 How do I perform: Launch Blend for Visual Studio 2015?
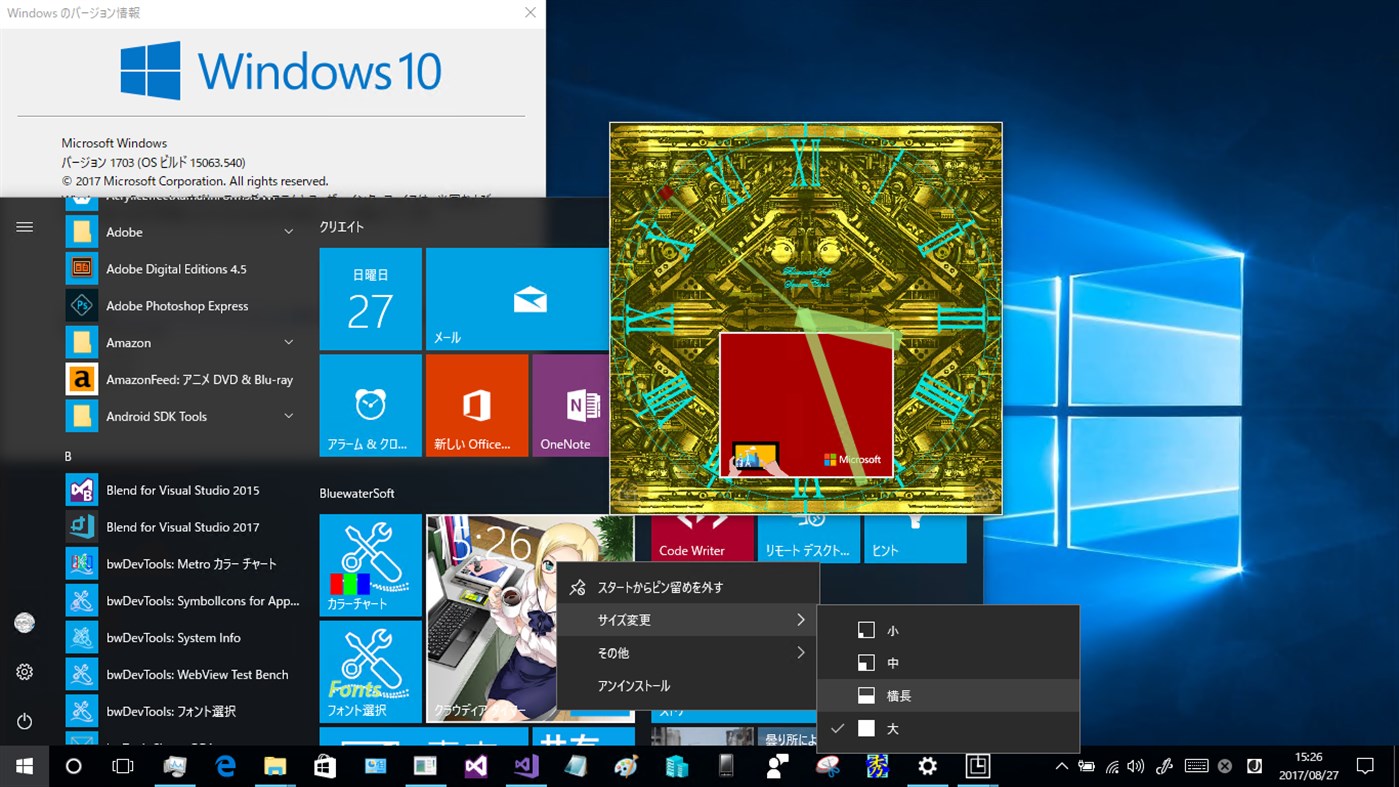tap(182, 490)
